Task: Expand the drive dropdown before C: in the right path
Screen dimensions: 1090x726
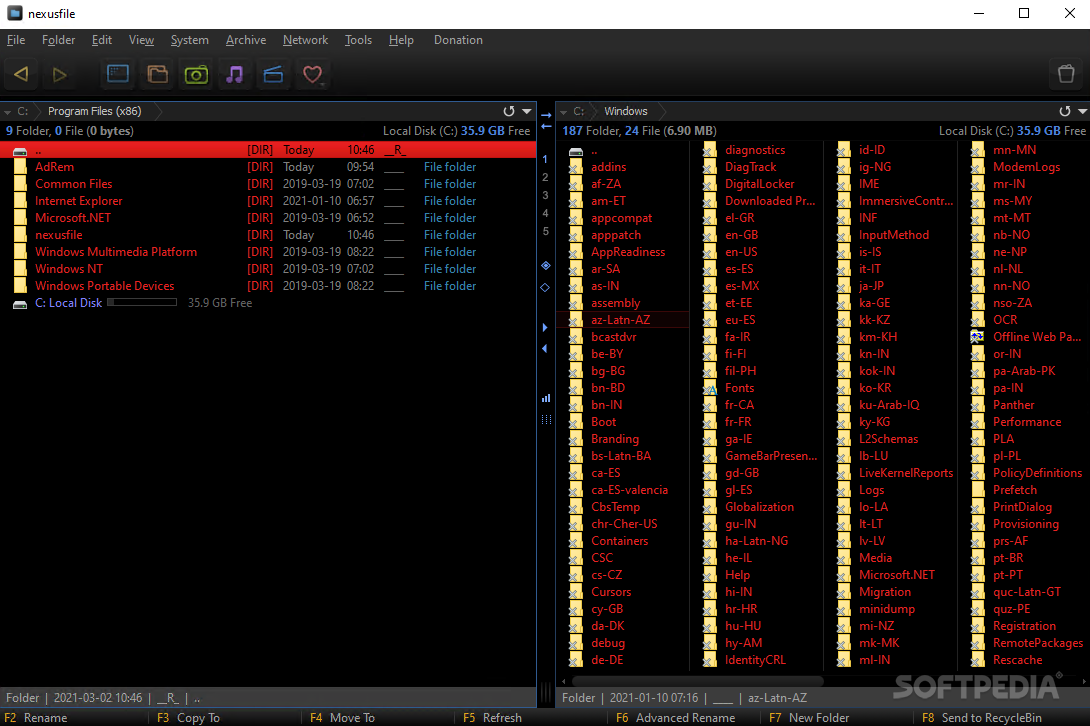Action: [x=563, y=112]
